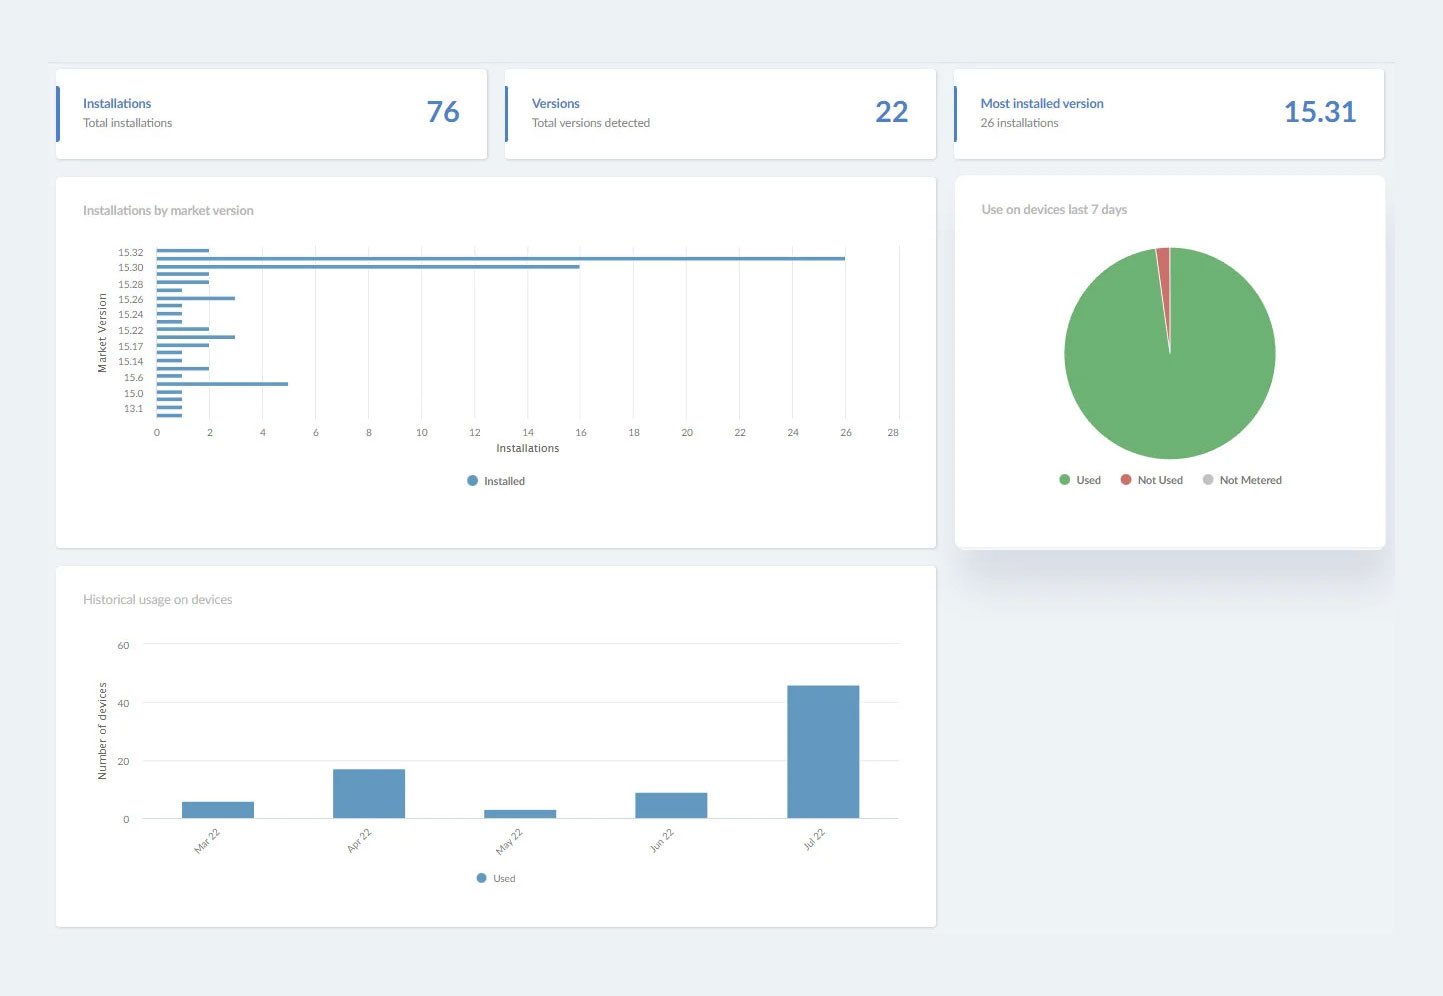The width and height of the screenshot is (1443, 996).
Task: Toggle the green Used legend dot
Action: (x=1064, y=480)
